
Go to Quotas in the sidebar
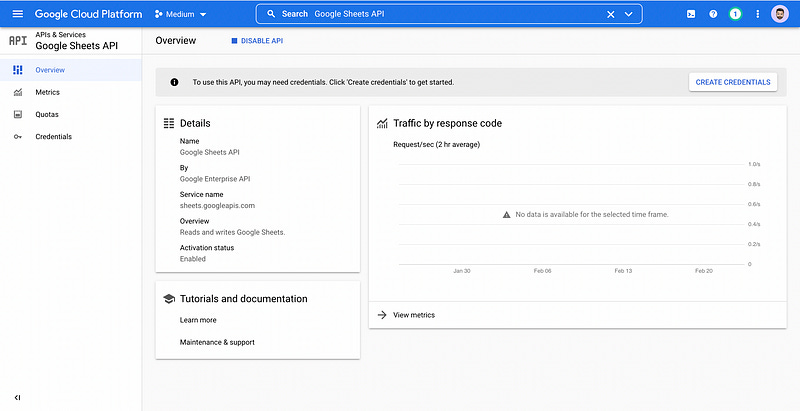pos(47,114)
